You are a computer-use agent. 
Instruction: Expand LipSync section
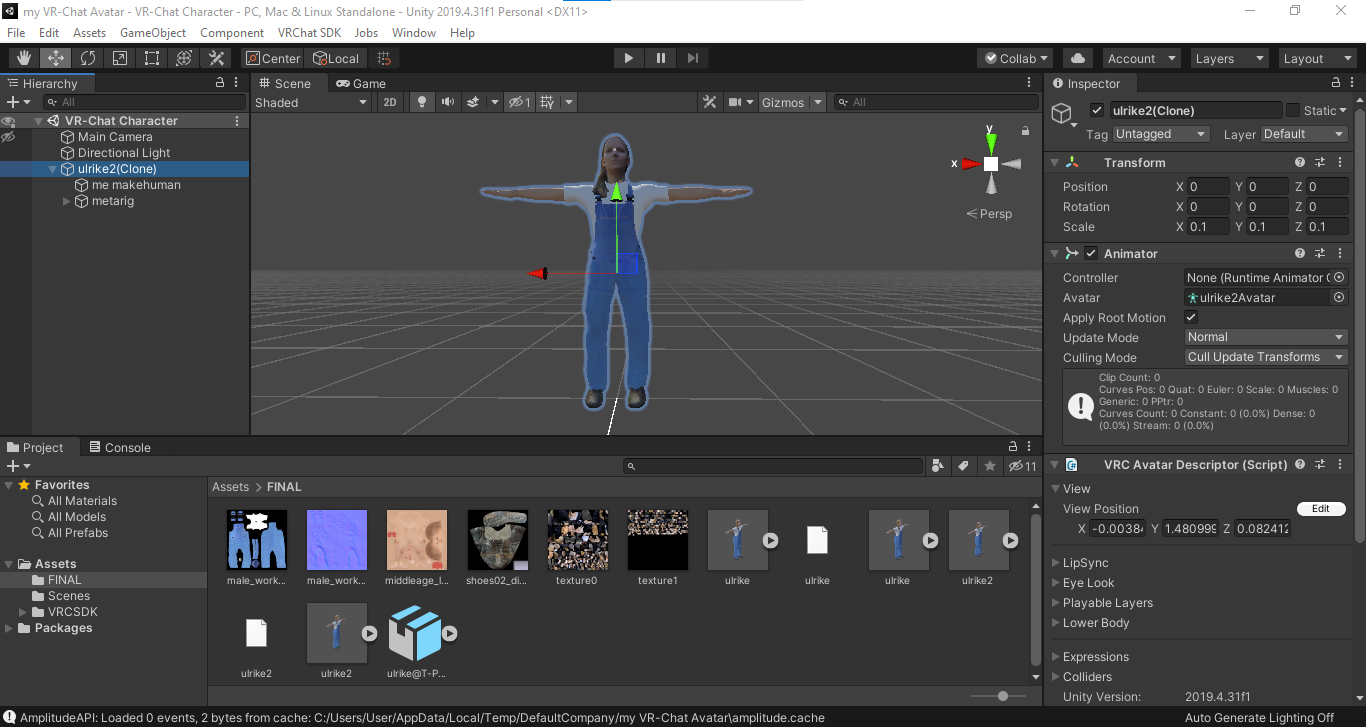coord(1055,563)
